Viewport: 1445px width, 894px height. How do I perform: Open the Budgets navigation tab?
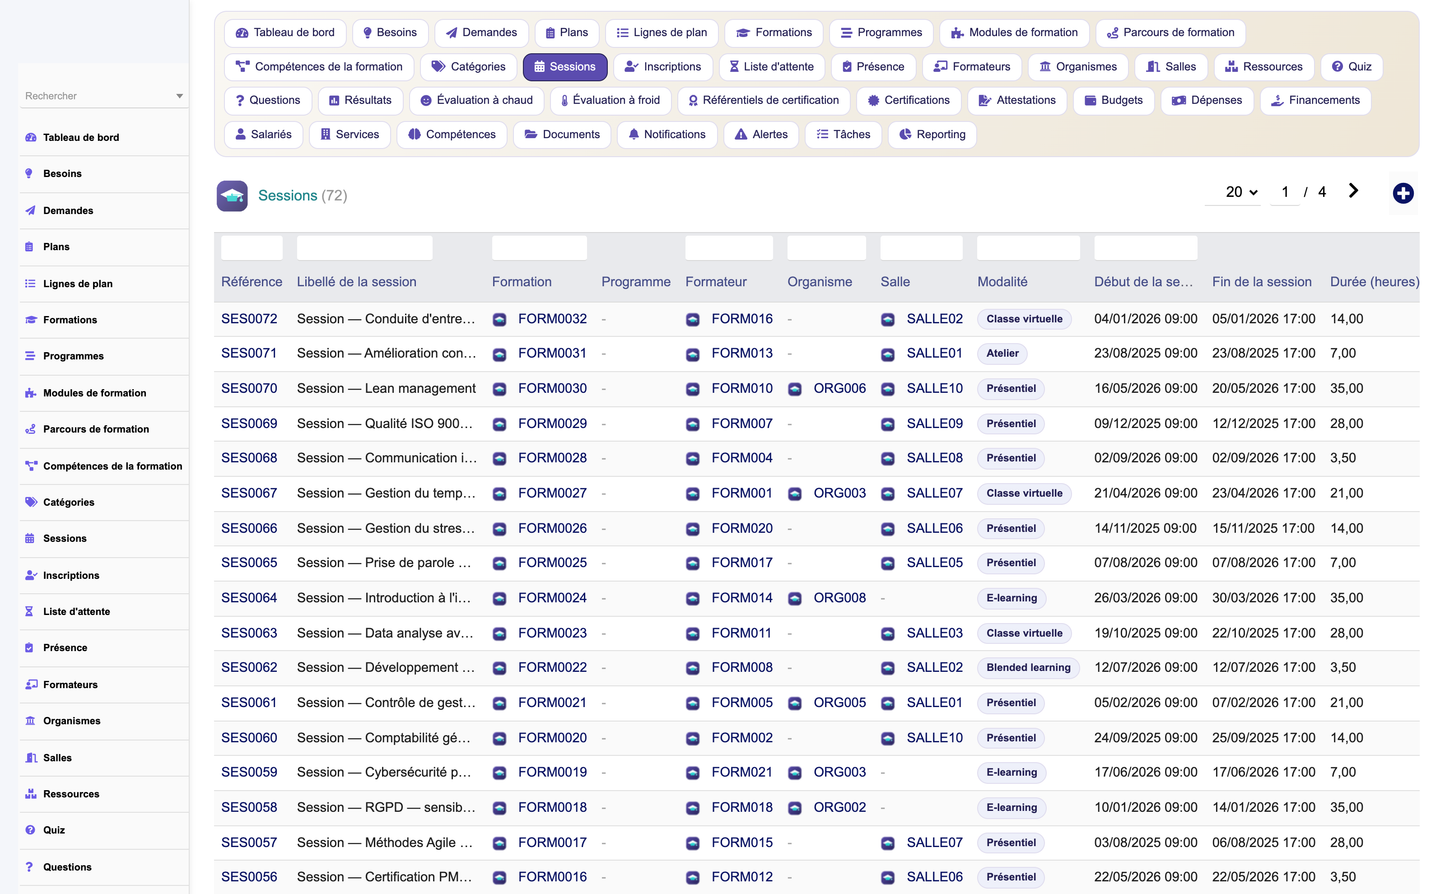pyautogui.click(x=1114, y=100)
